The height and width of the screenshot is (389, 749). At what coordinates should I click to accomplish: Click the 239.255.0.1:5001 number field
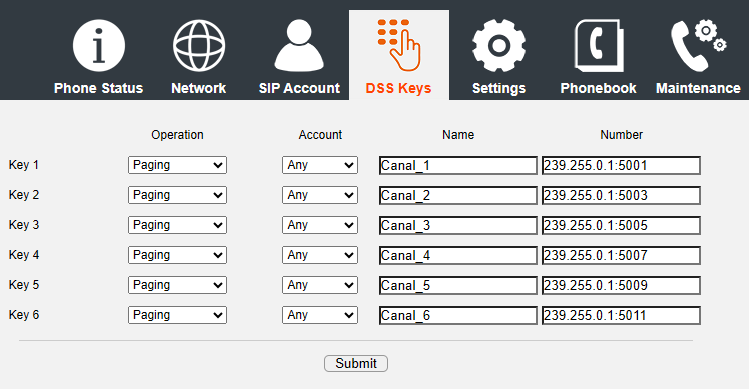pos(621,165)
